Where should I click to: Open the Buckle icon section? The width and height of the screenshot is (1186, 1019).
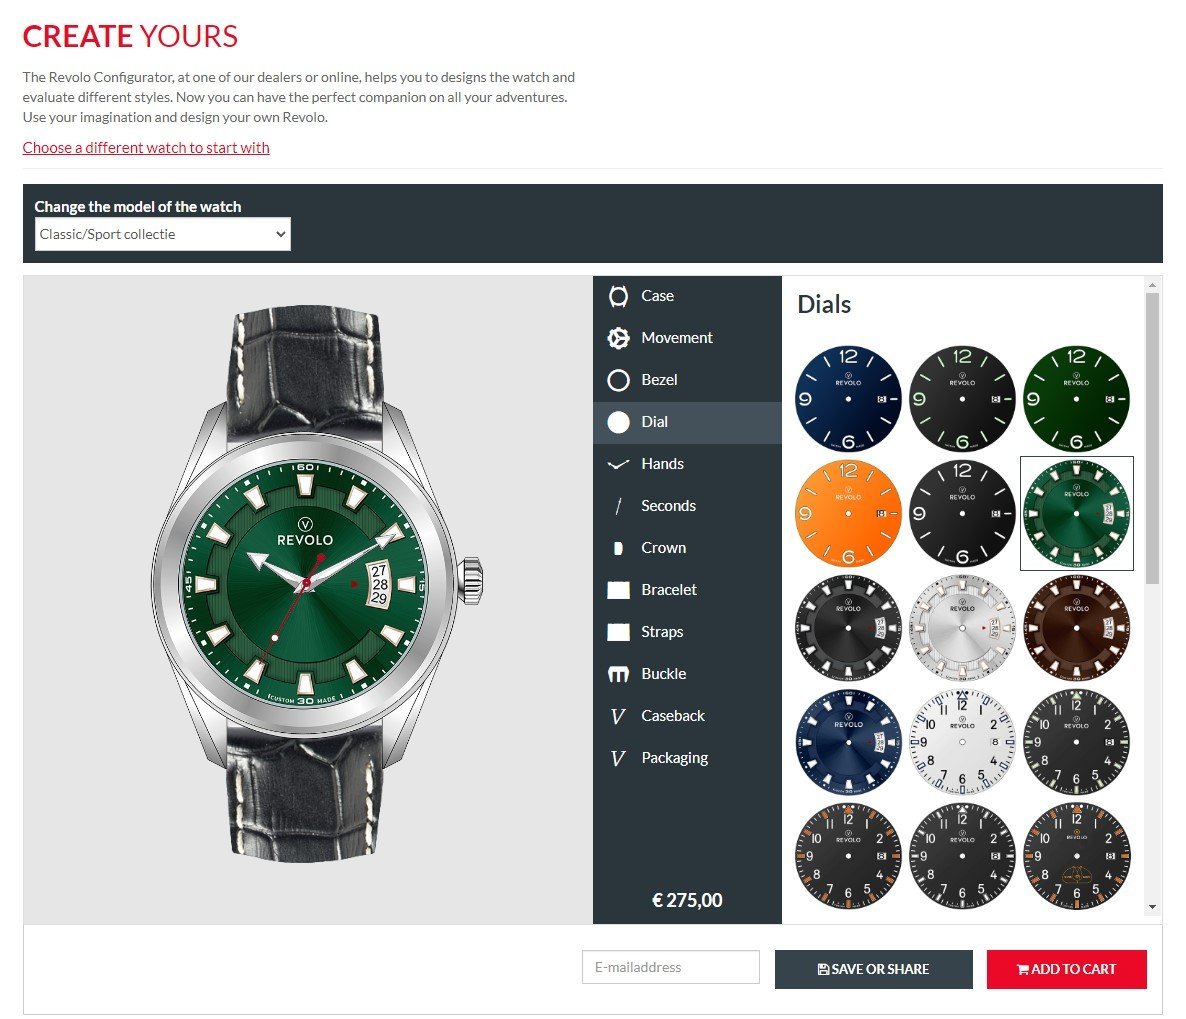point(618,674)
